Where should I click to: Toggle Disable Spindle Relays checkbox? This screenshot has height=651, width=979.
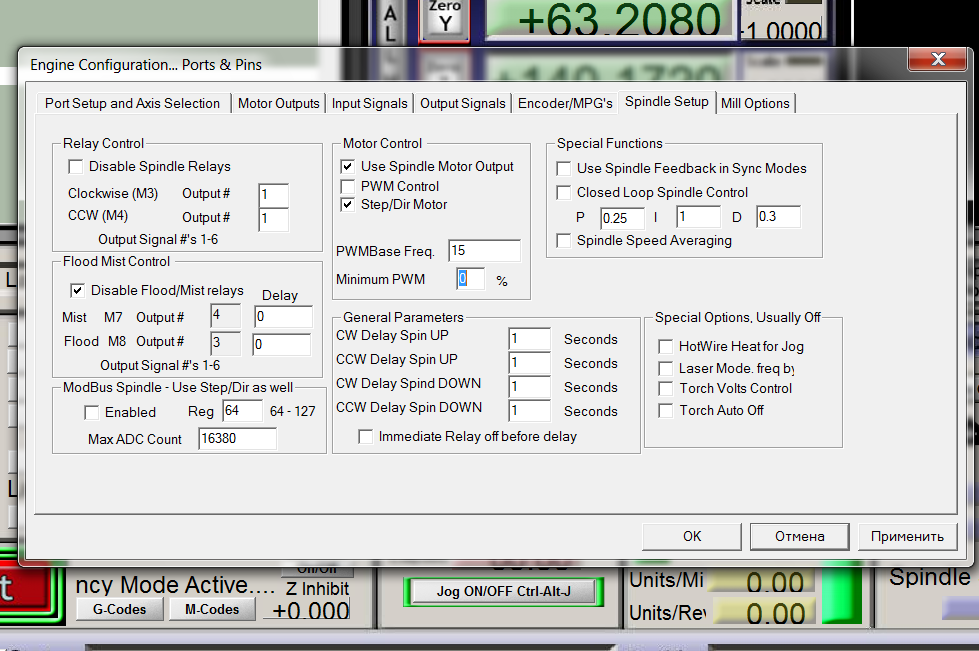[x=76, y=167]
